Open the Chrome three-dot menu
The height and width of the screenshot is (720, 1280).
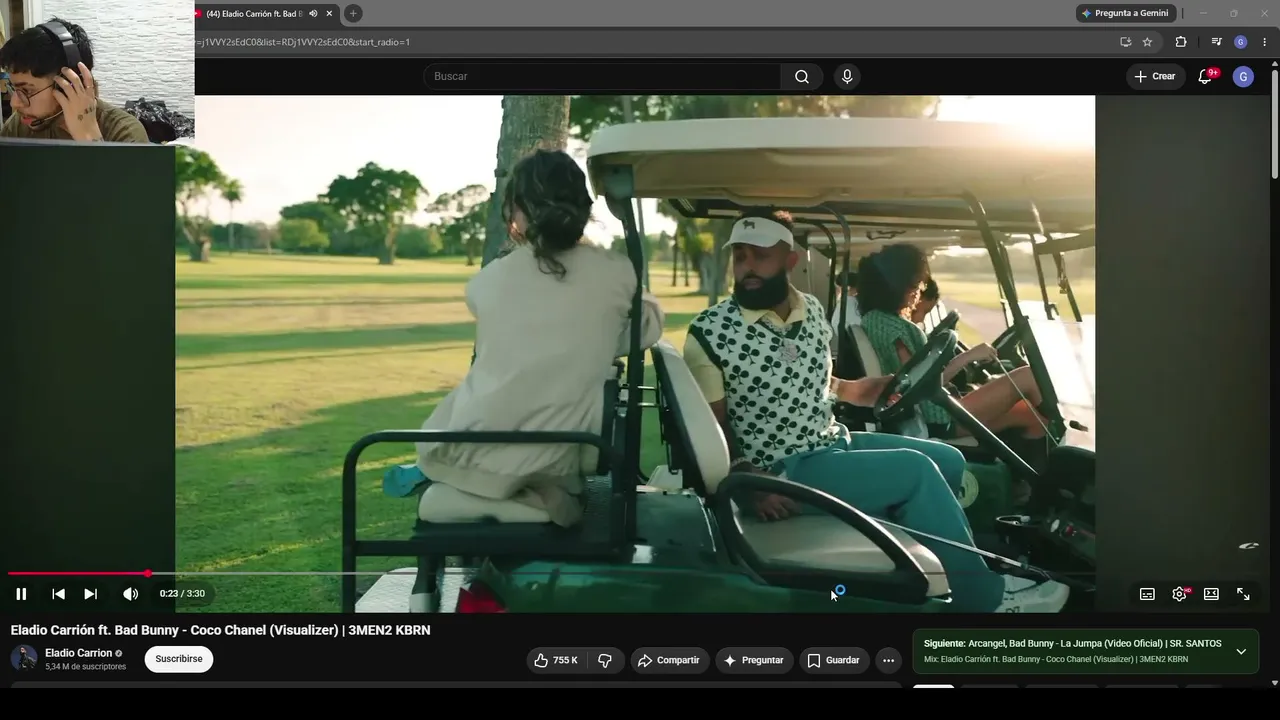coord(1265,42)
